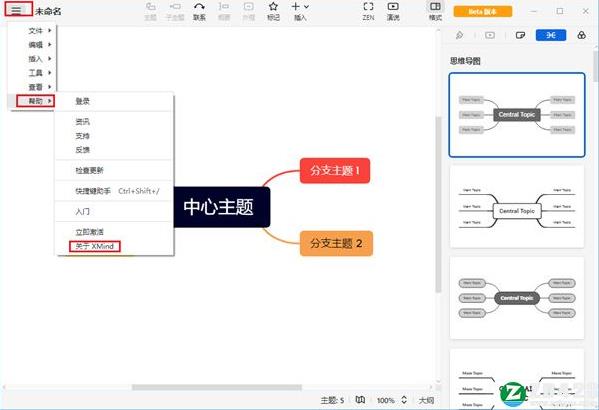
Task: Click the 思维导图 section heading
Action: pos(465,61)
